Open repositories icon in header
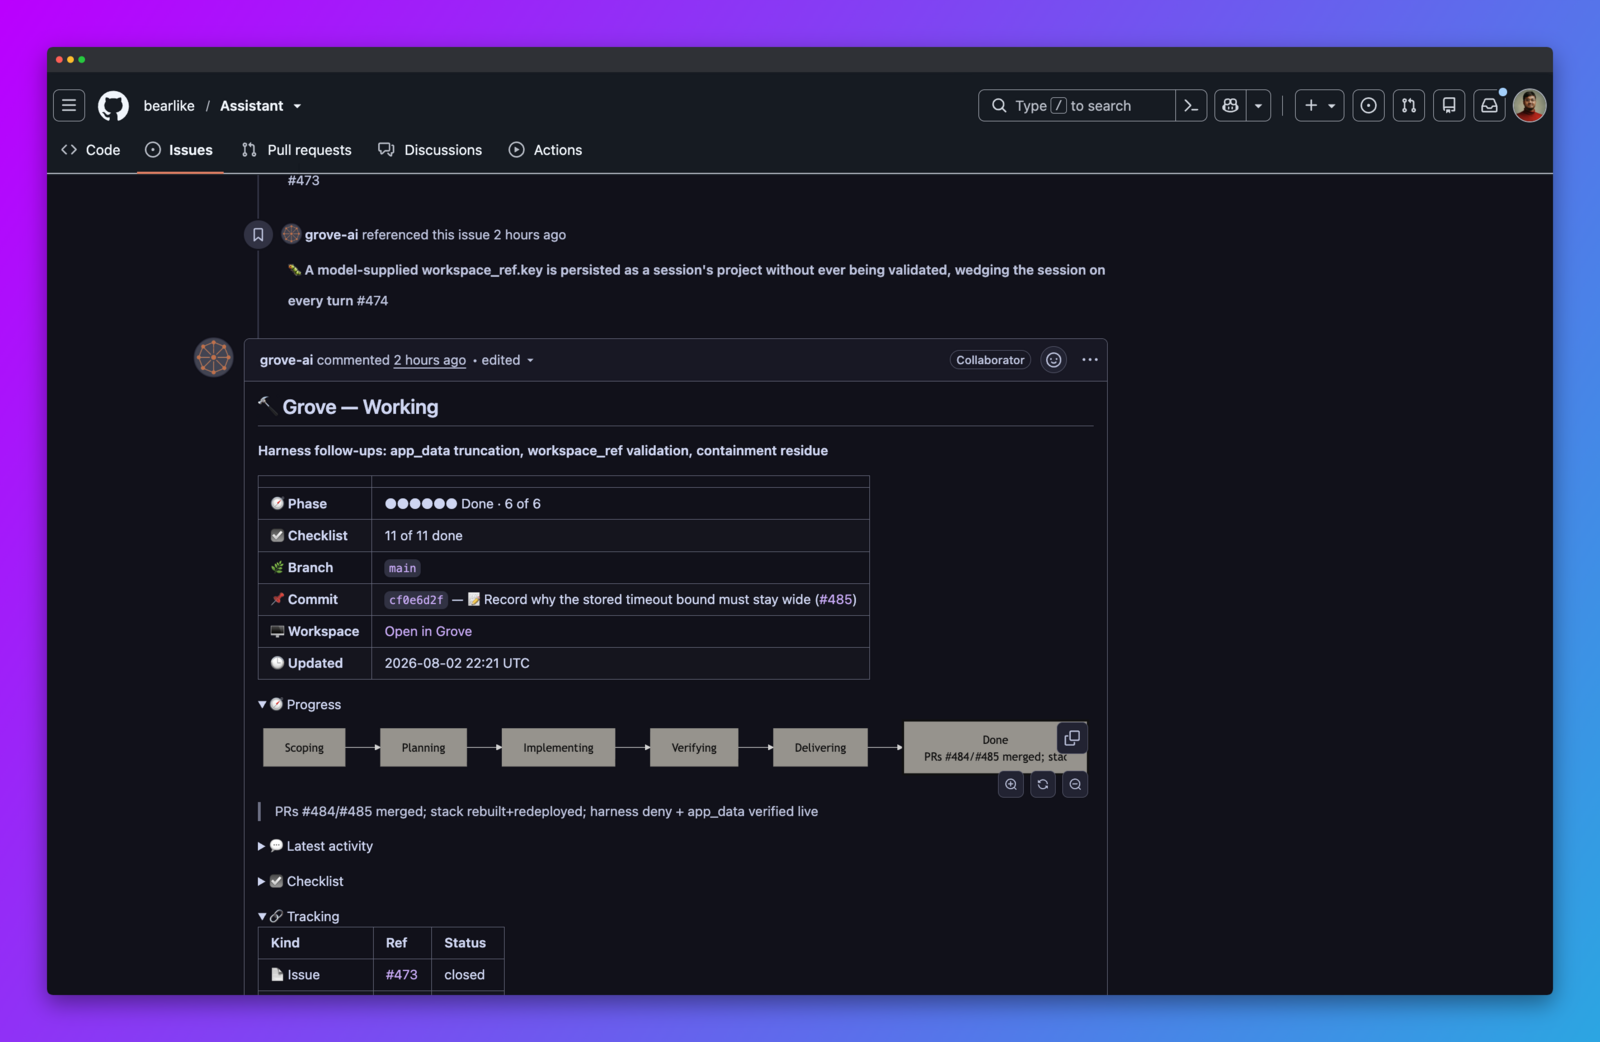The width and height of the screenshot is (1600, 1042). pyautogui.click(x=1449, y=105)
